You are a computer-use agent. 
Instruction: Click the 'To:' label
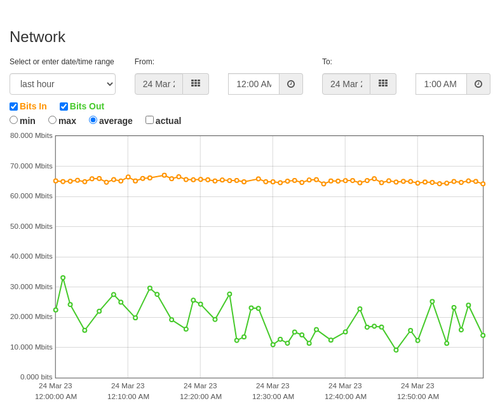pyautogui.click(x=327, y=62)
